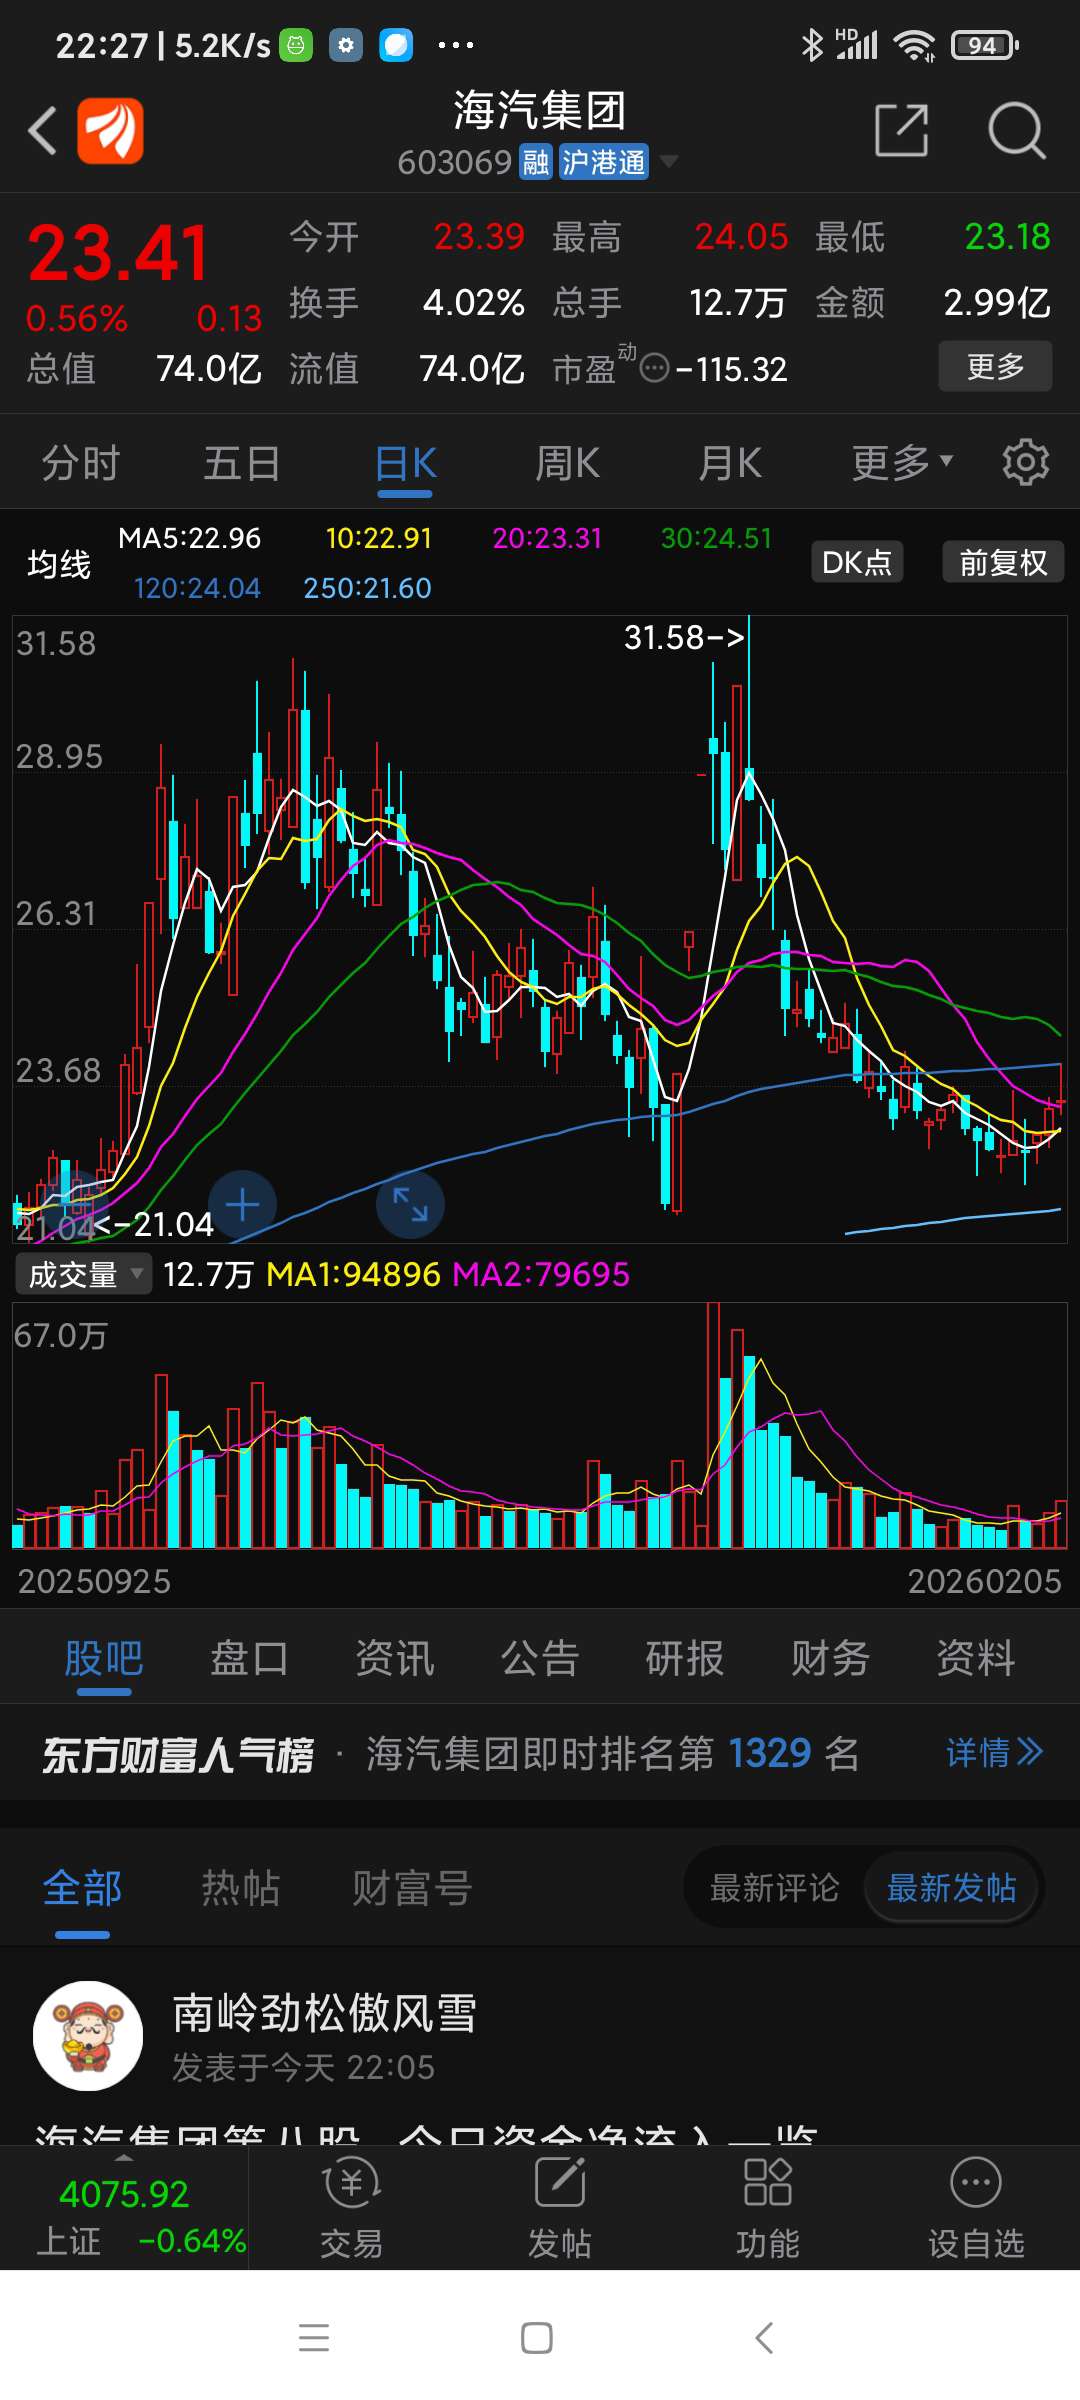Switch the 前复权 adjustment option
The height and width of the screenshot is (2400, 1080).
1003,562
